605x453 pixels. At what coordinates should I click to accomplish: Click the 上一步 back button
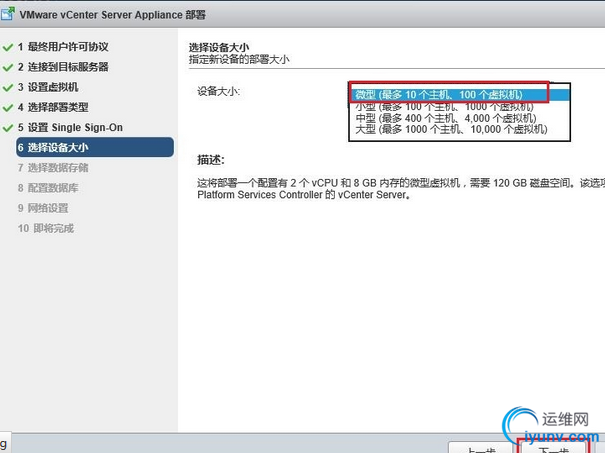click(x=481, y=449)
